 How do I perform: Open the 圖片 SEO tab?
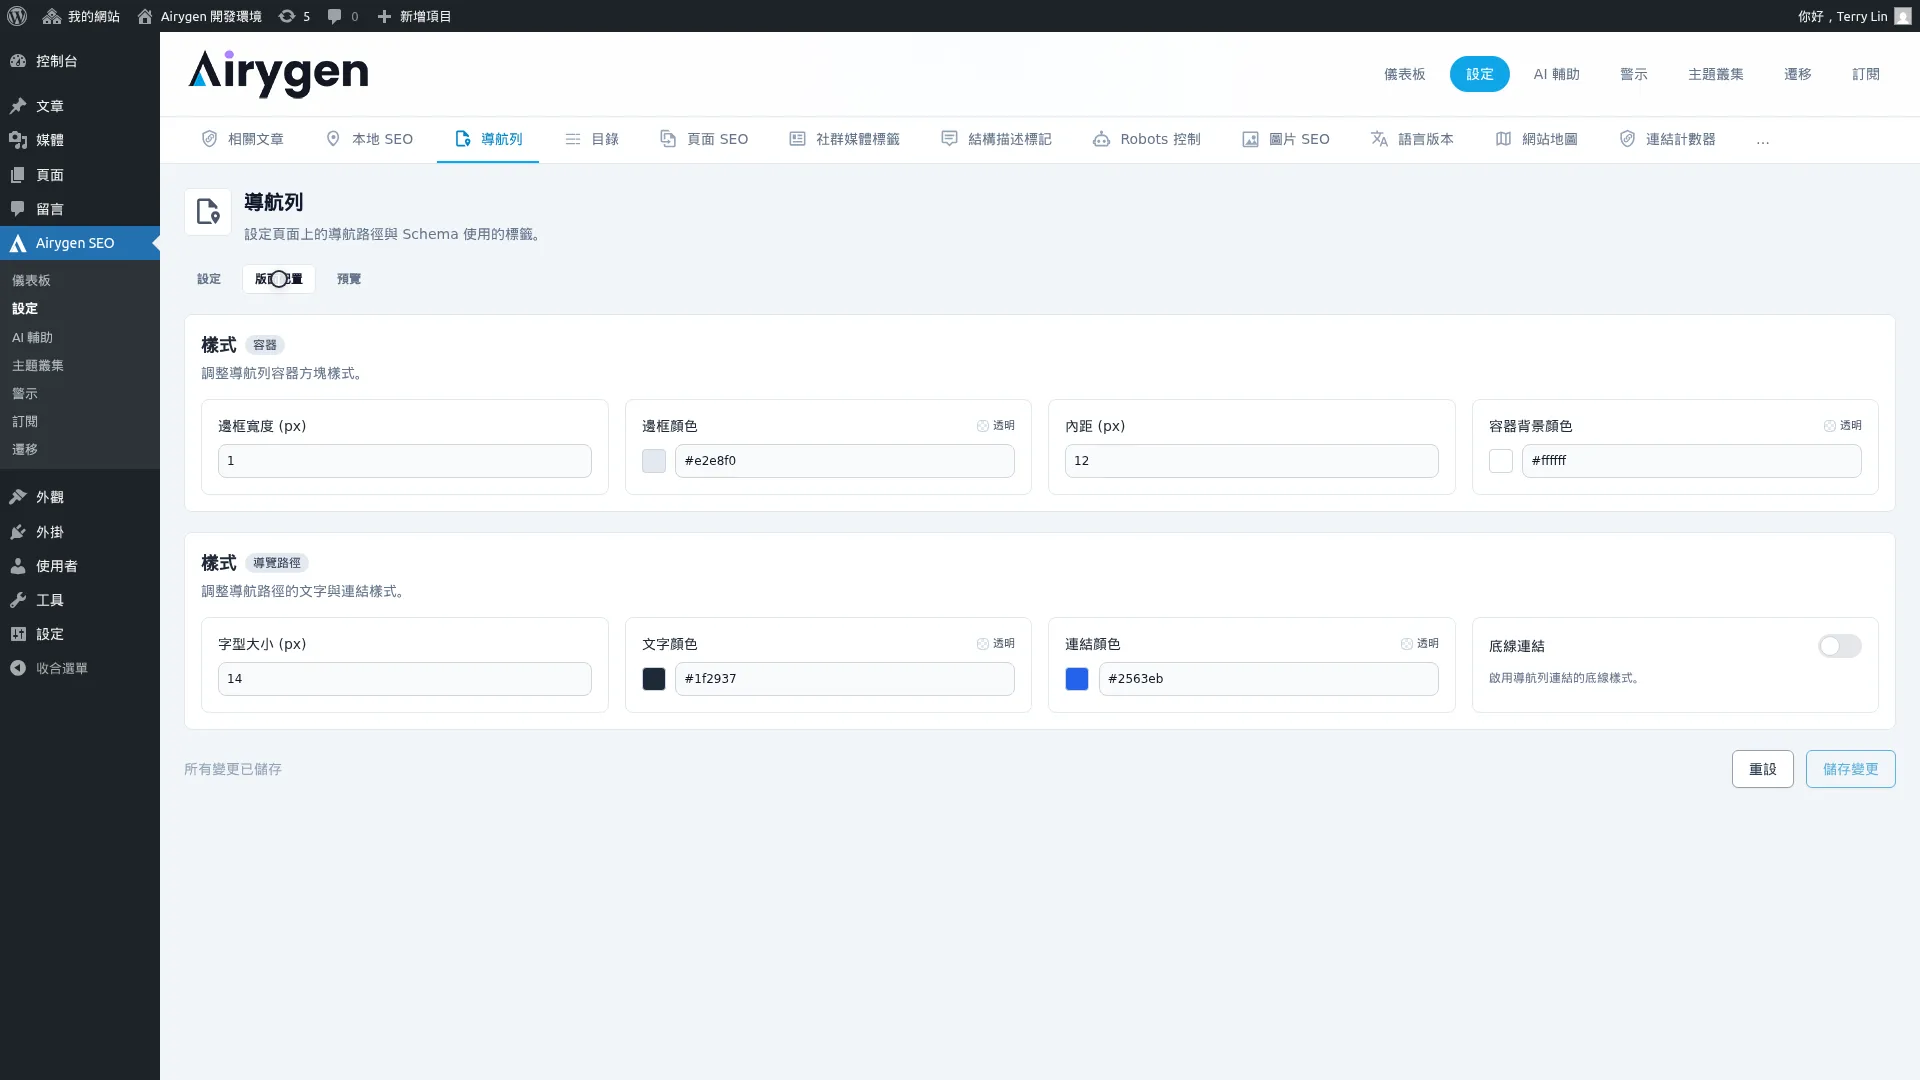tap(1286, 139)
